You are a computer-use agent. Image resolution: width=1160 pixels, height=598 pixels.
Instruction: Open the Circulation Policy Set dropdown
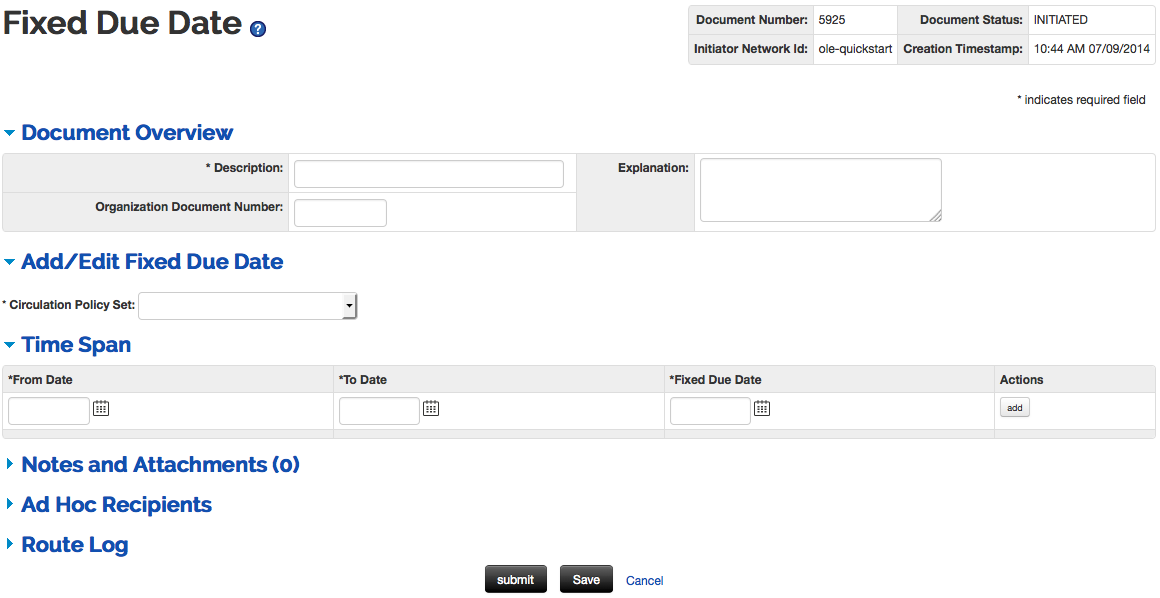click(x=248, y=306)
